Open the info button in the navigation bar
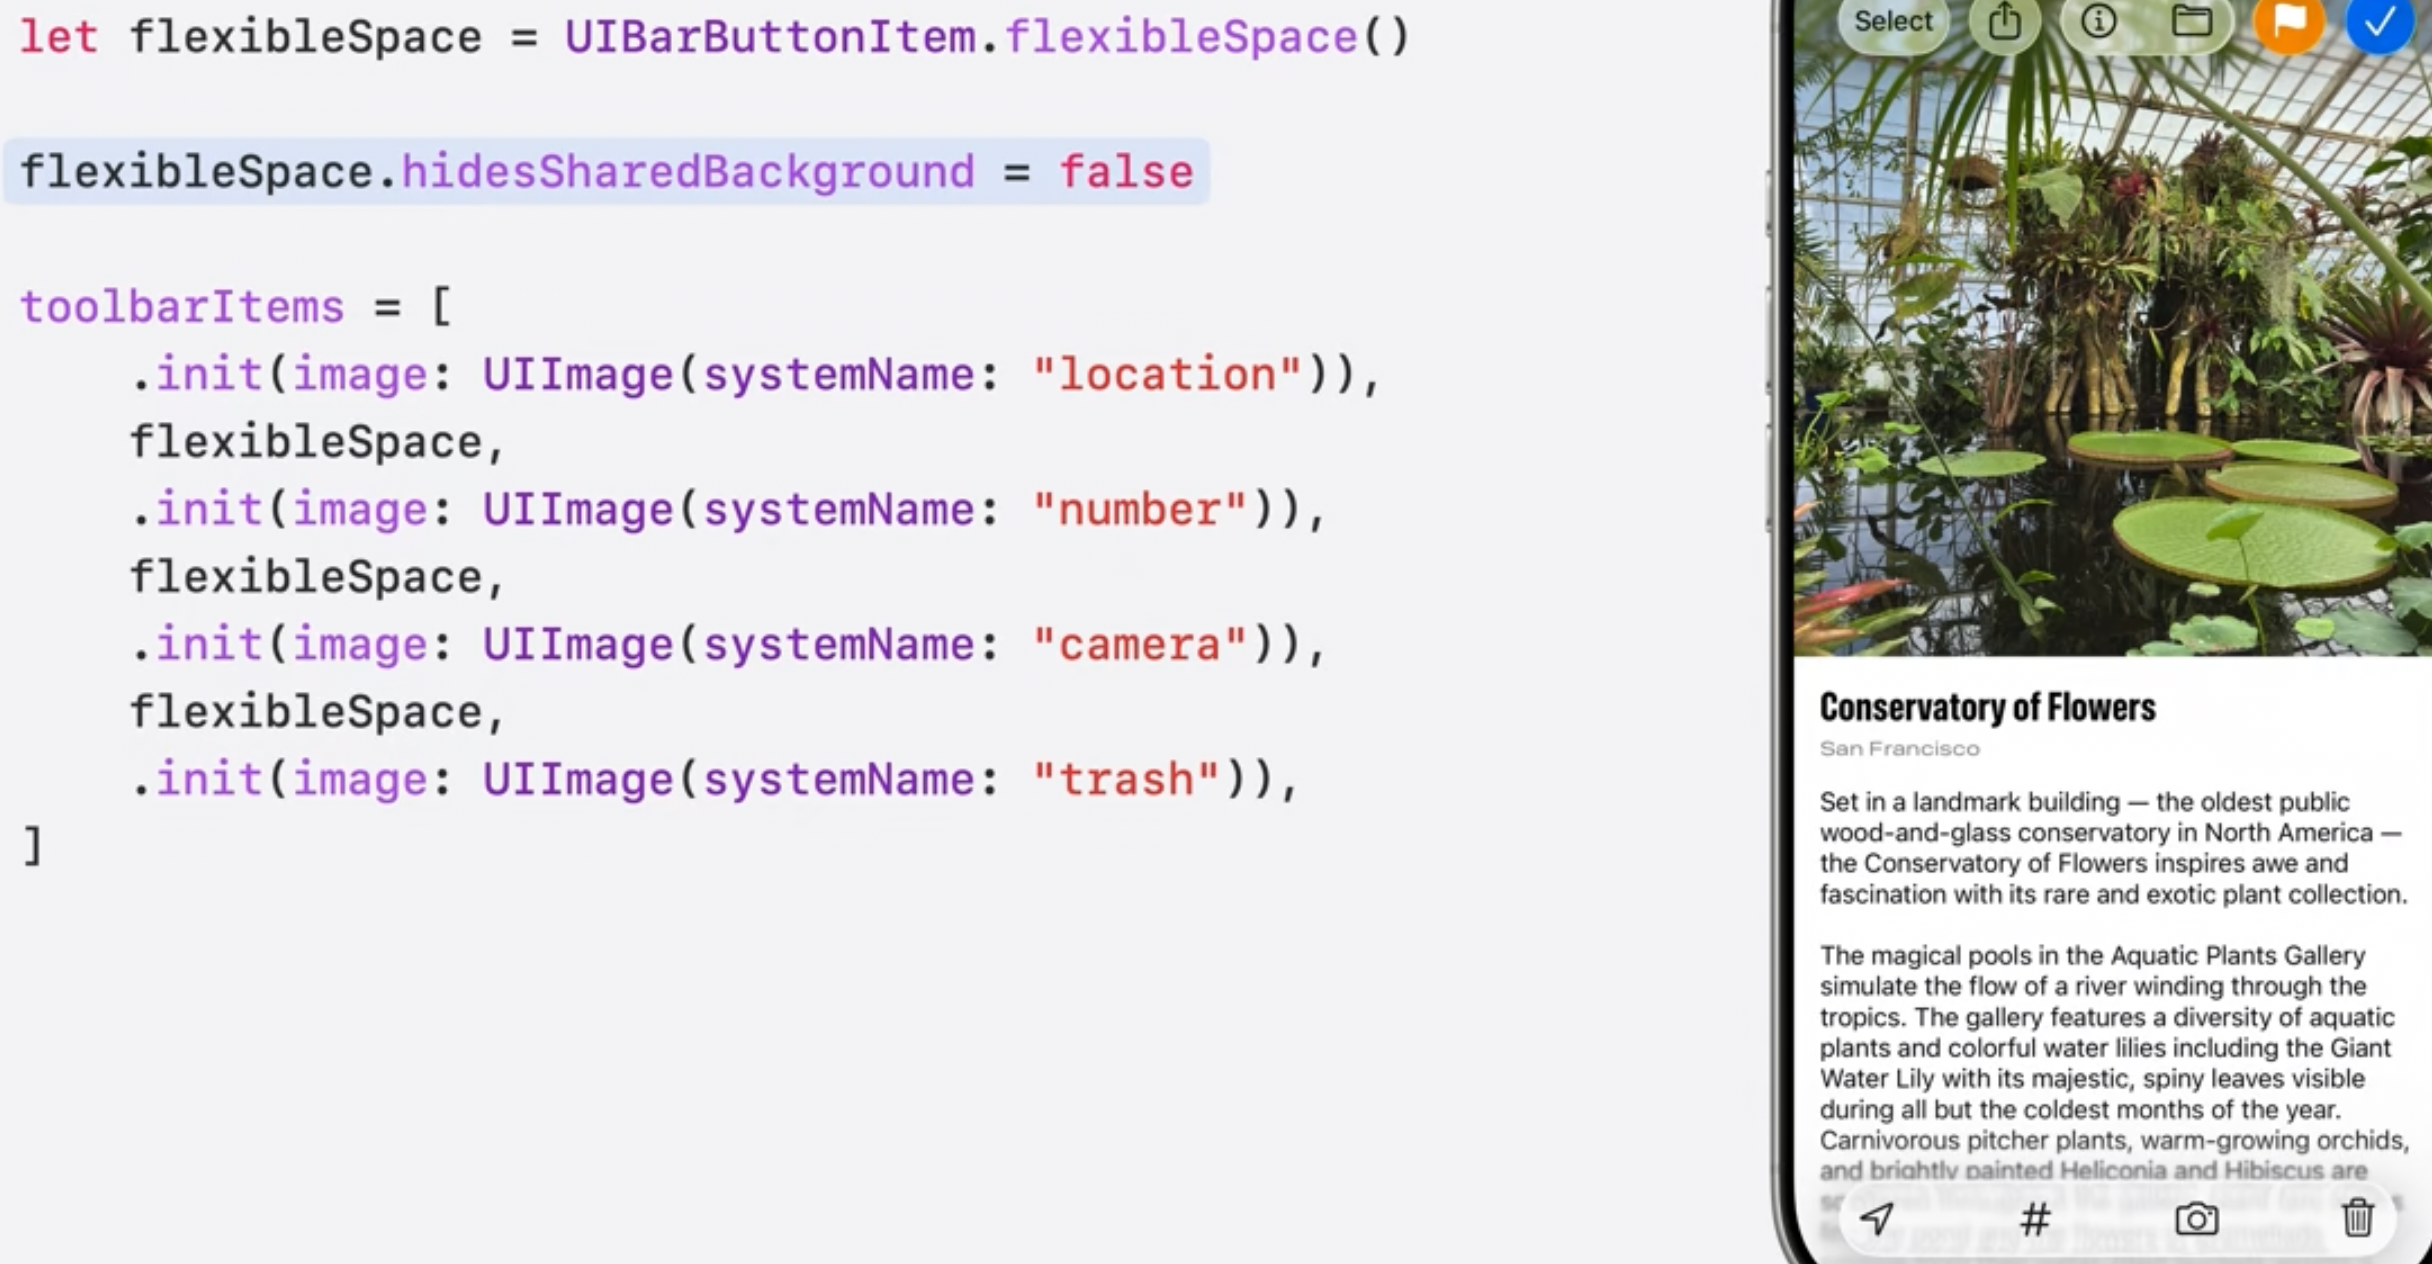The image size is (2432, 1264). click(x=2098, y=21)
